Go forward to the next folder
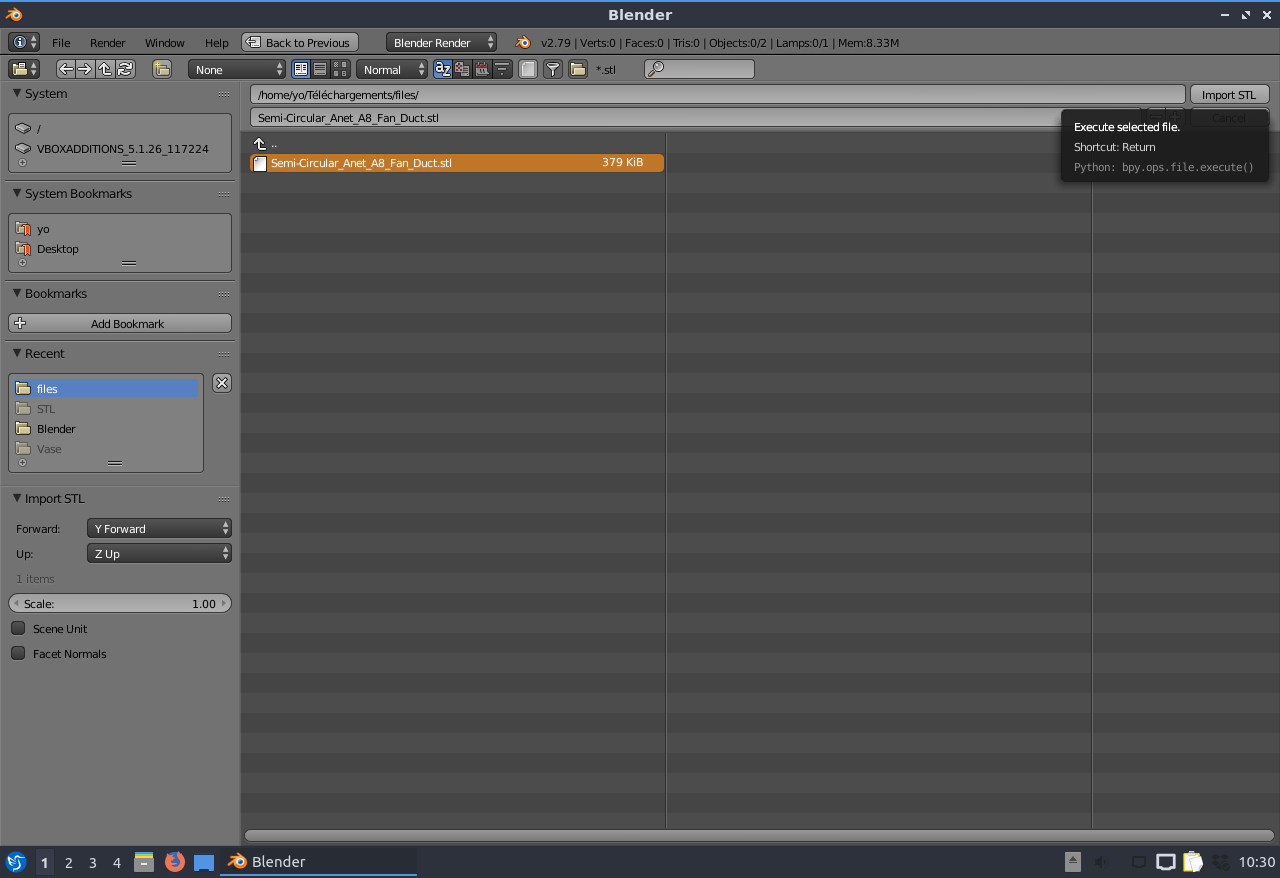The height and width of the screenshot is (878, 1280). click(x=85, y=69)
